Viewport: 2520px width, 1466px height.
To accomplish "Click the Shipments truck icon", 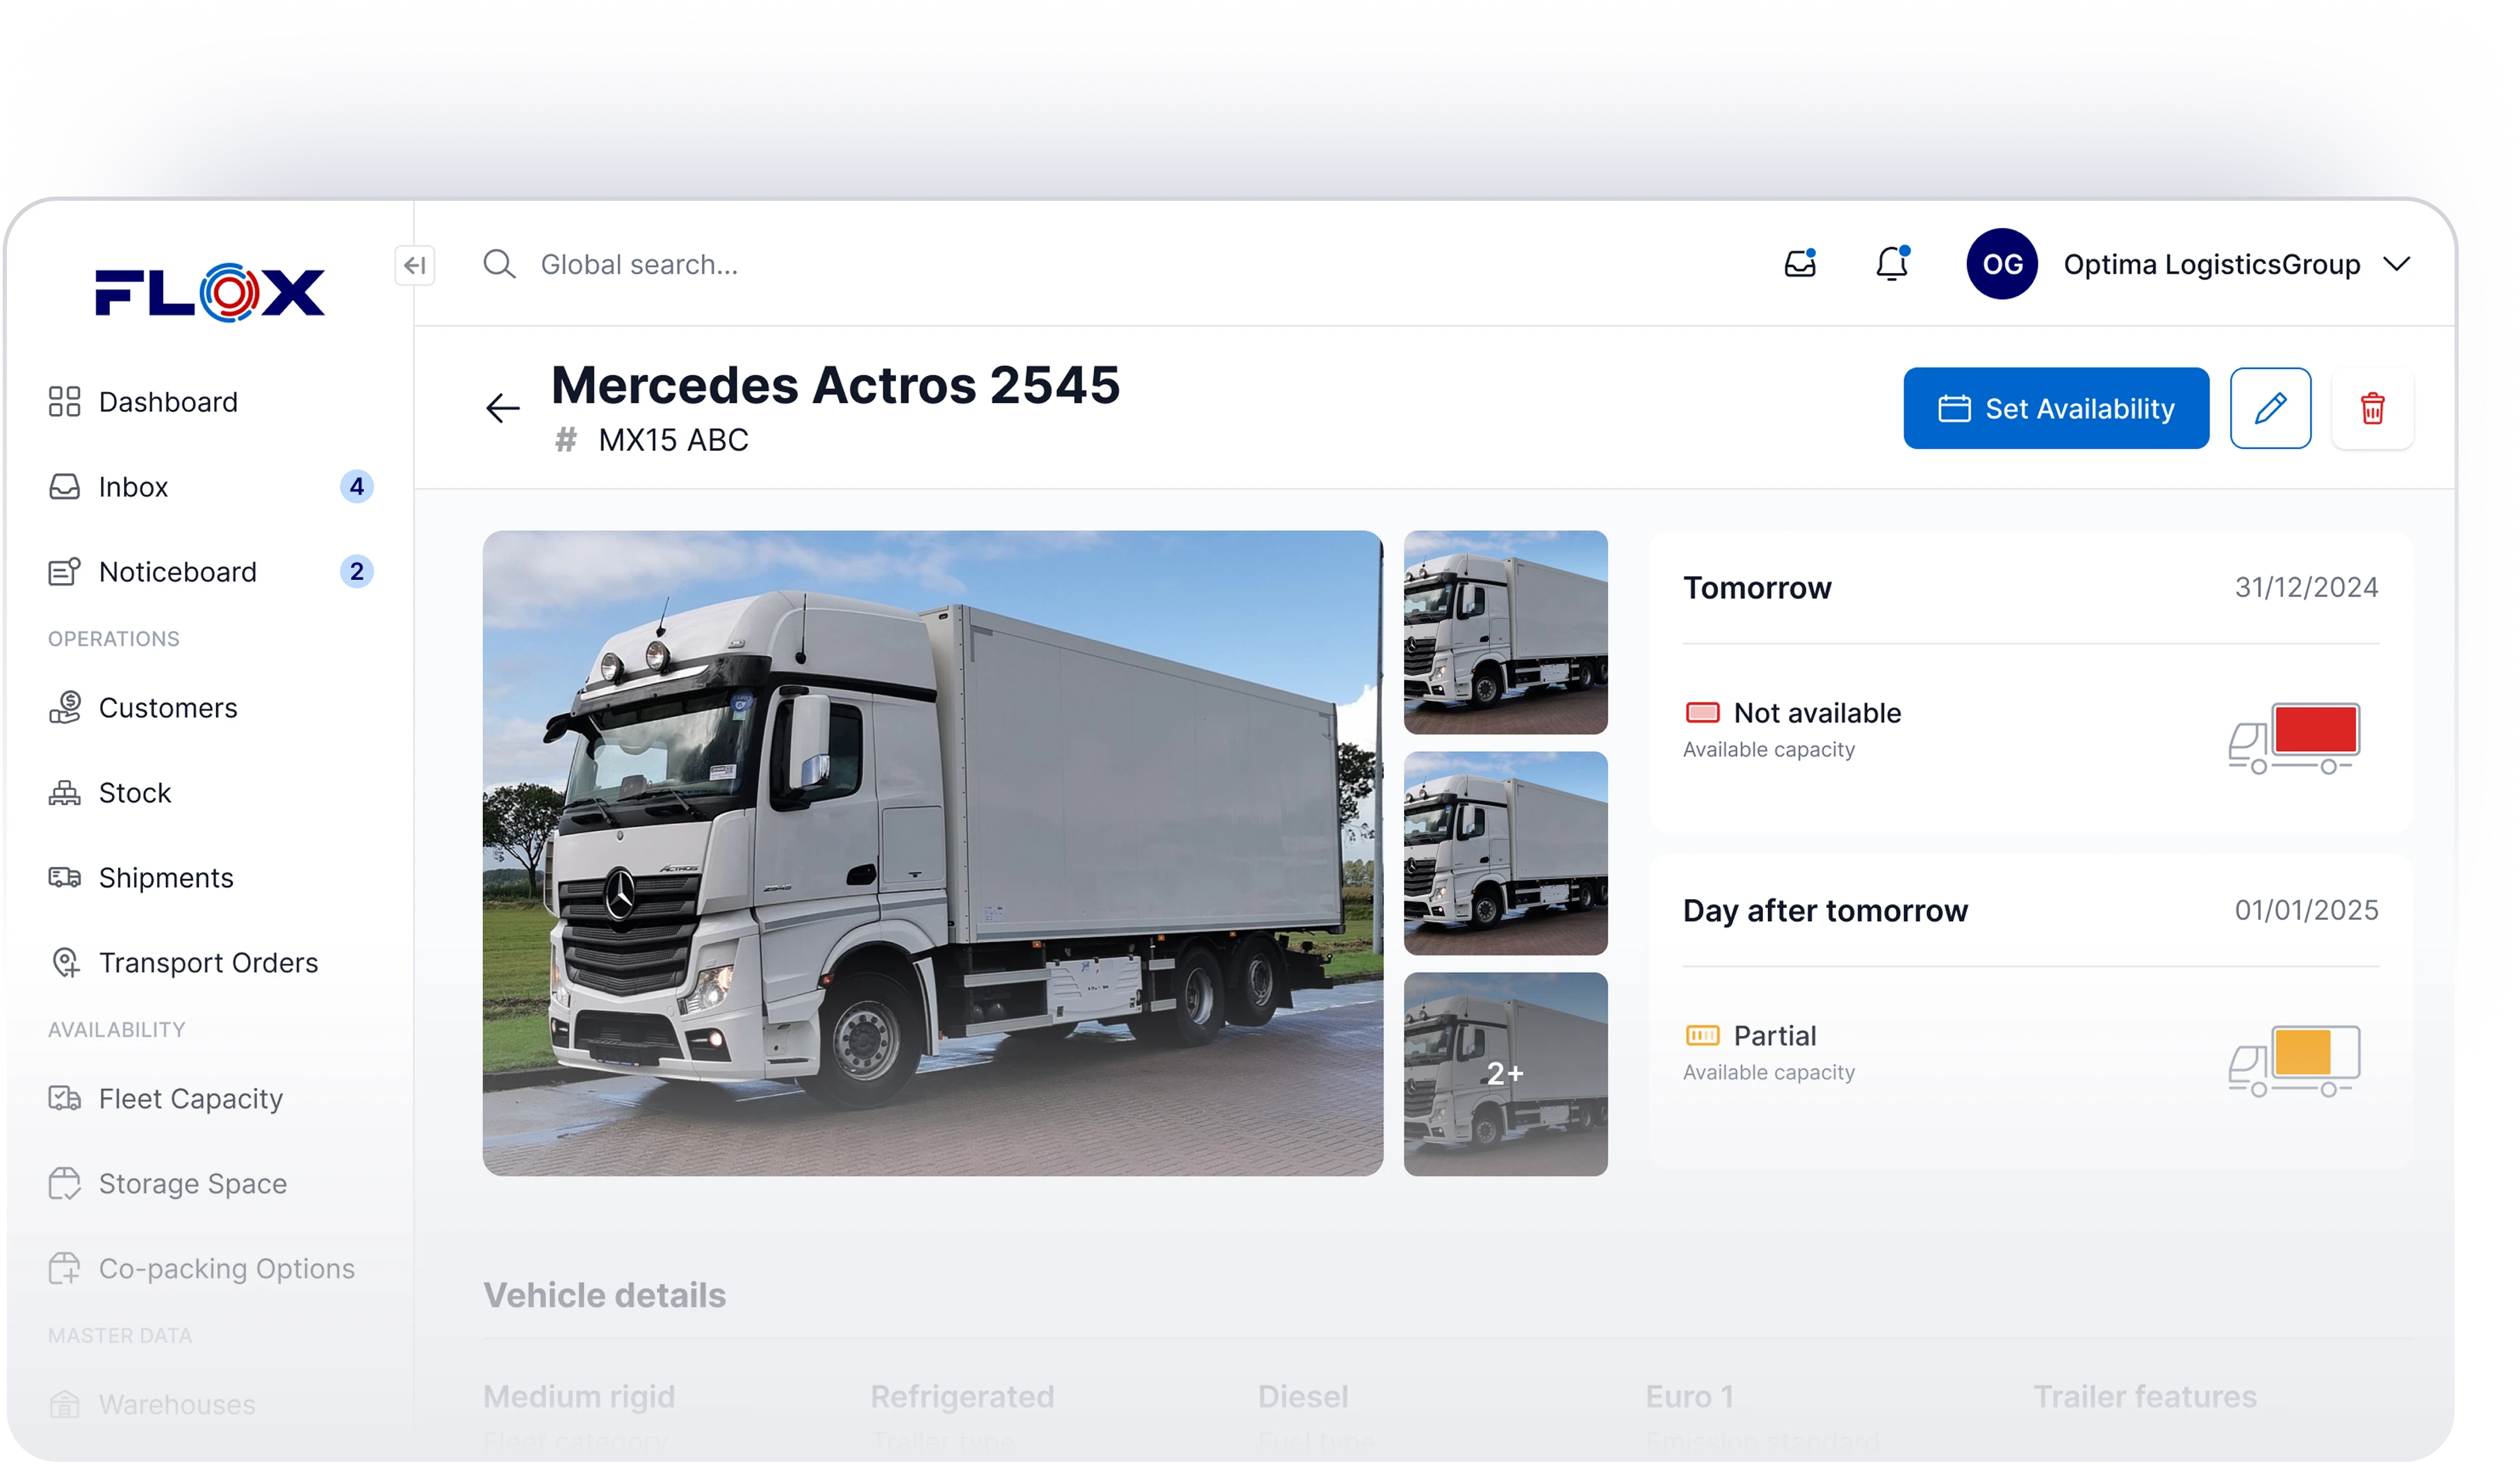I will (64, 878).
